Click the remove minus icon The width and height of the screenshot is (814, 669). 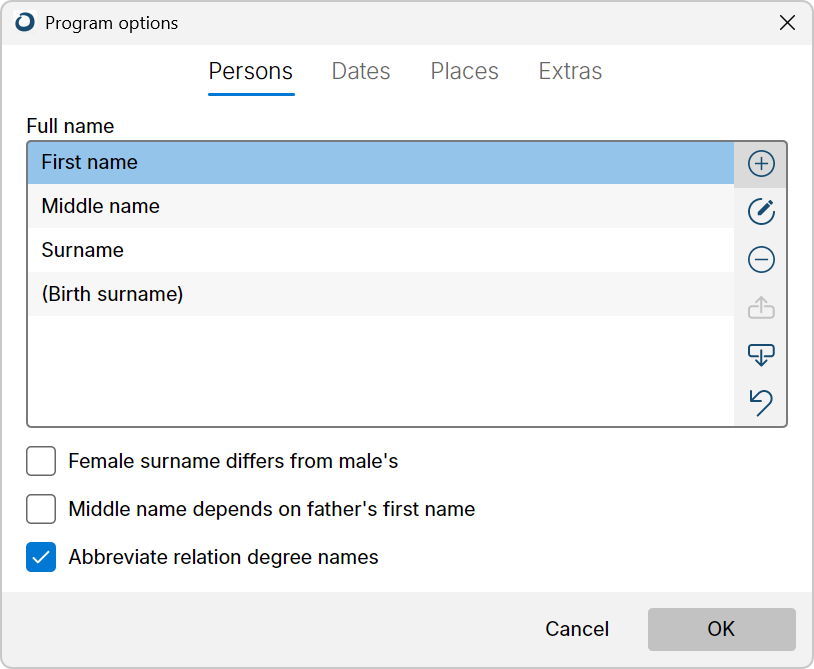761,260
